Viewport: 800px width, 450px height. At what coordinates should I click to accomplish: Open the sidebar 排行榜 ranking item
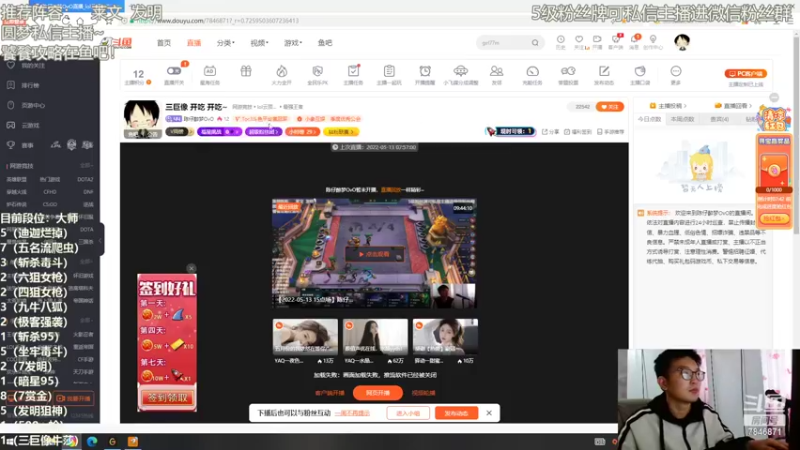24,85
